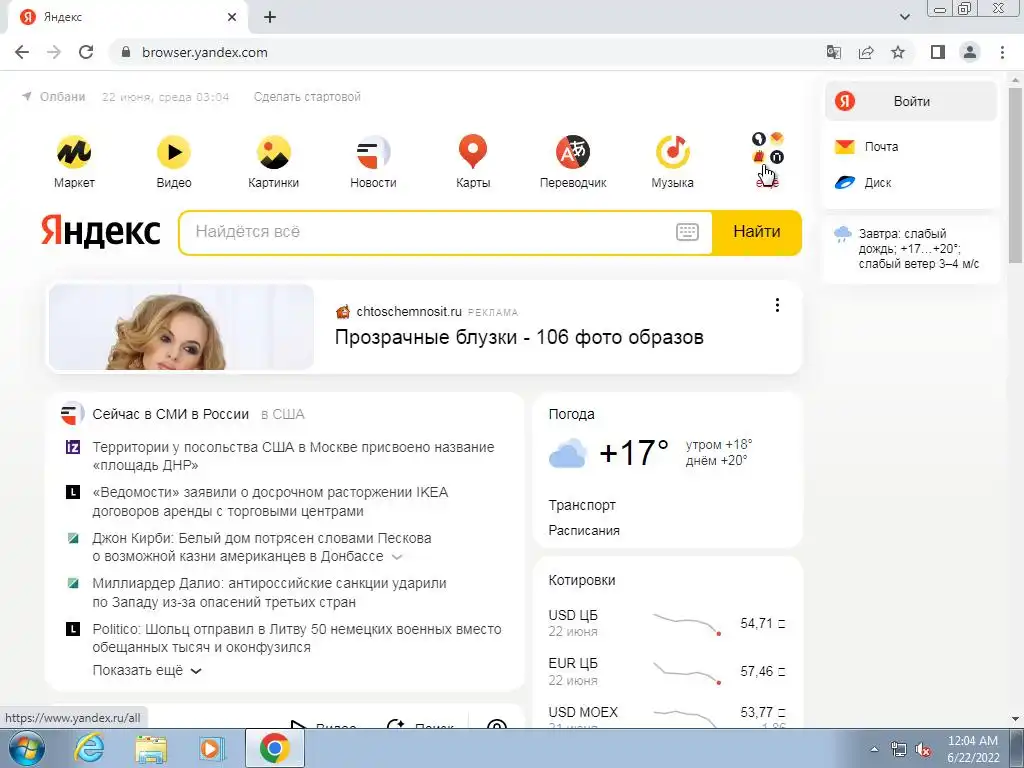
Task: Click the ad thumbnail image of woman
Action: pos(181,327)
